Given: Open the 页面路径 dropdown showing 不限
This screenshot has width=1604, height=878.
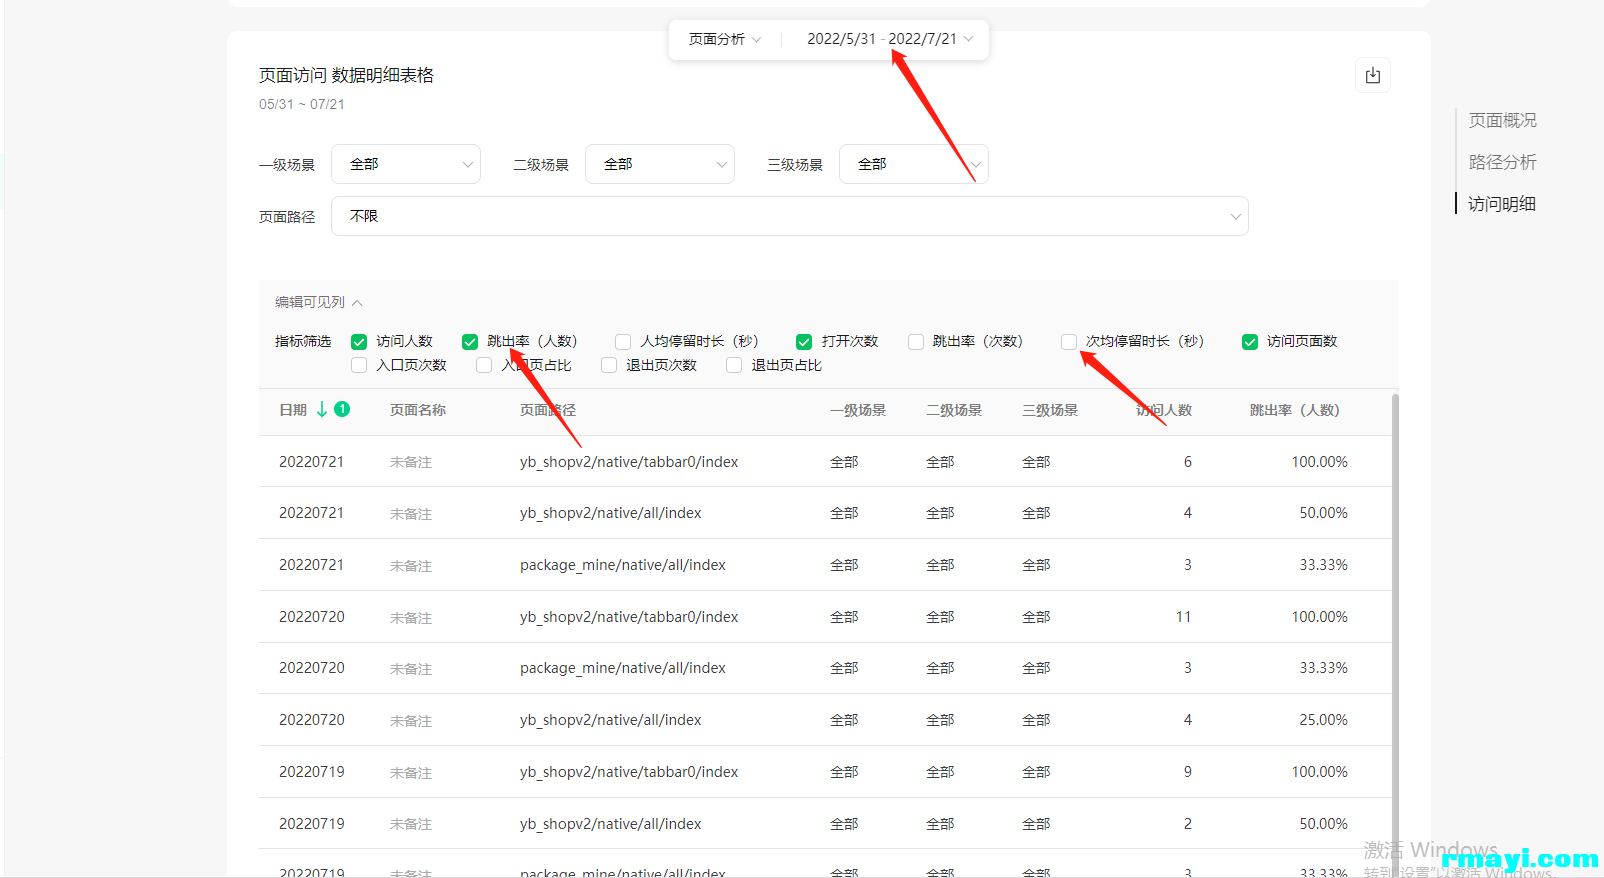Looking at the screenshot, I should [x=790, y=216].
